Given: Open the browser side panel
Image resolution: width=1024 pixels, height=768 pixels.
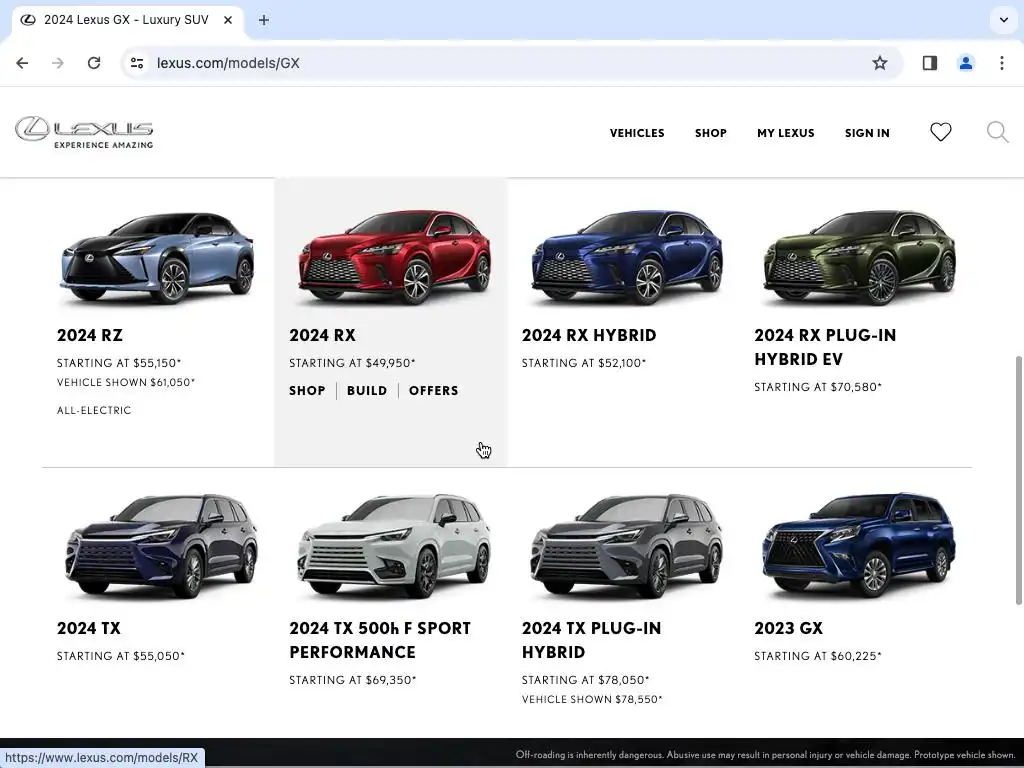Looking at the screenshot, I should (x=930, y=63).
